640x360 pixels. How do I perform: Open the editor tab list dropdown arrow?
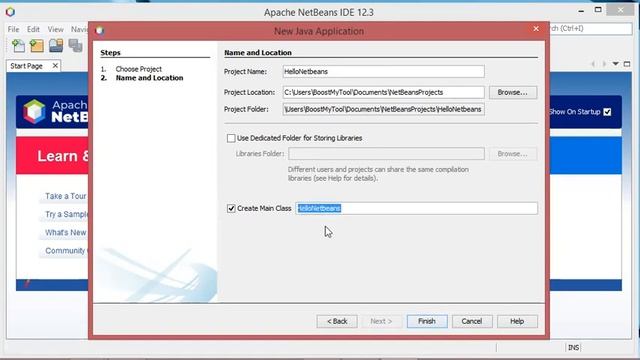(616, 64)
